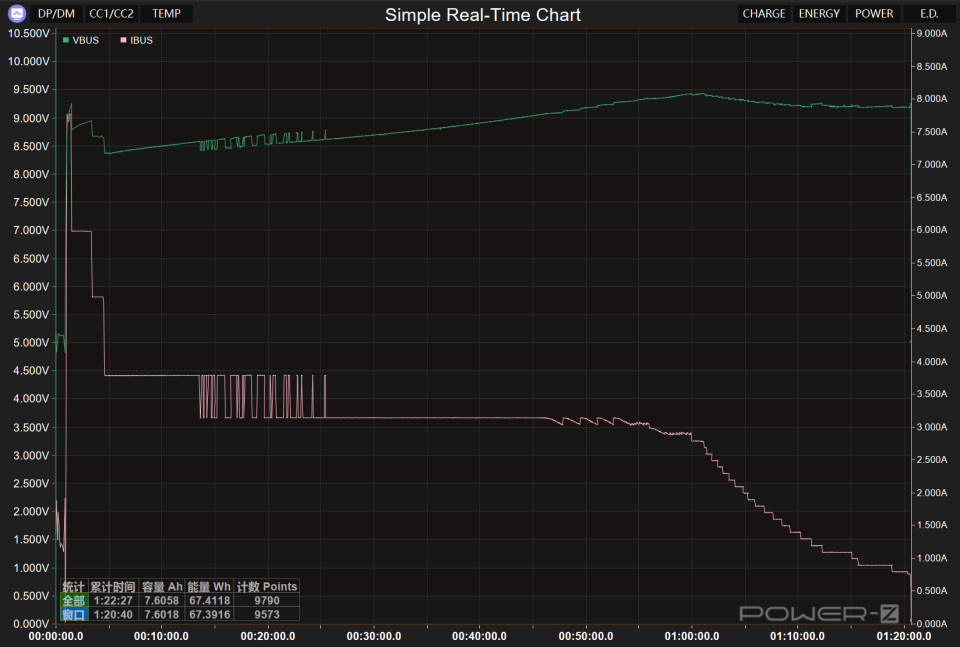The width and height of the screenshot is (960, 647).
Task: Toggle the CC1/CC2 data series
Action: click(111, 13)
